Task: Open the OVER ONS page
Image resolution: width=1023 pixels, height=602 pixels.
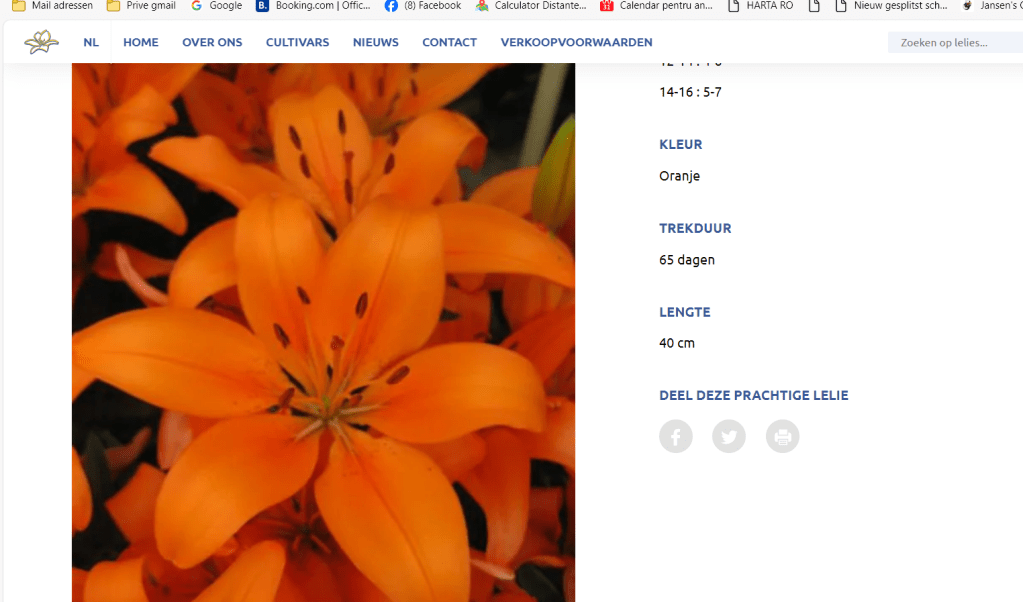Action: click(x=212, y=42)
